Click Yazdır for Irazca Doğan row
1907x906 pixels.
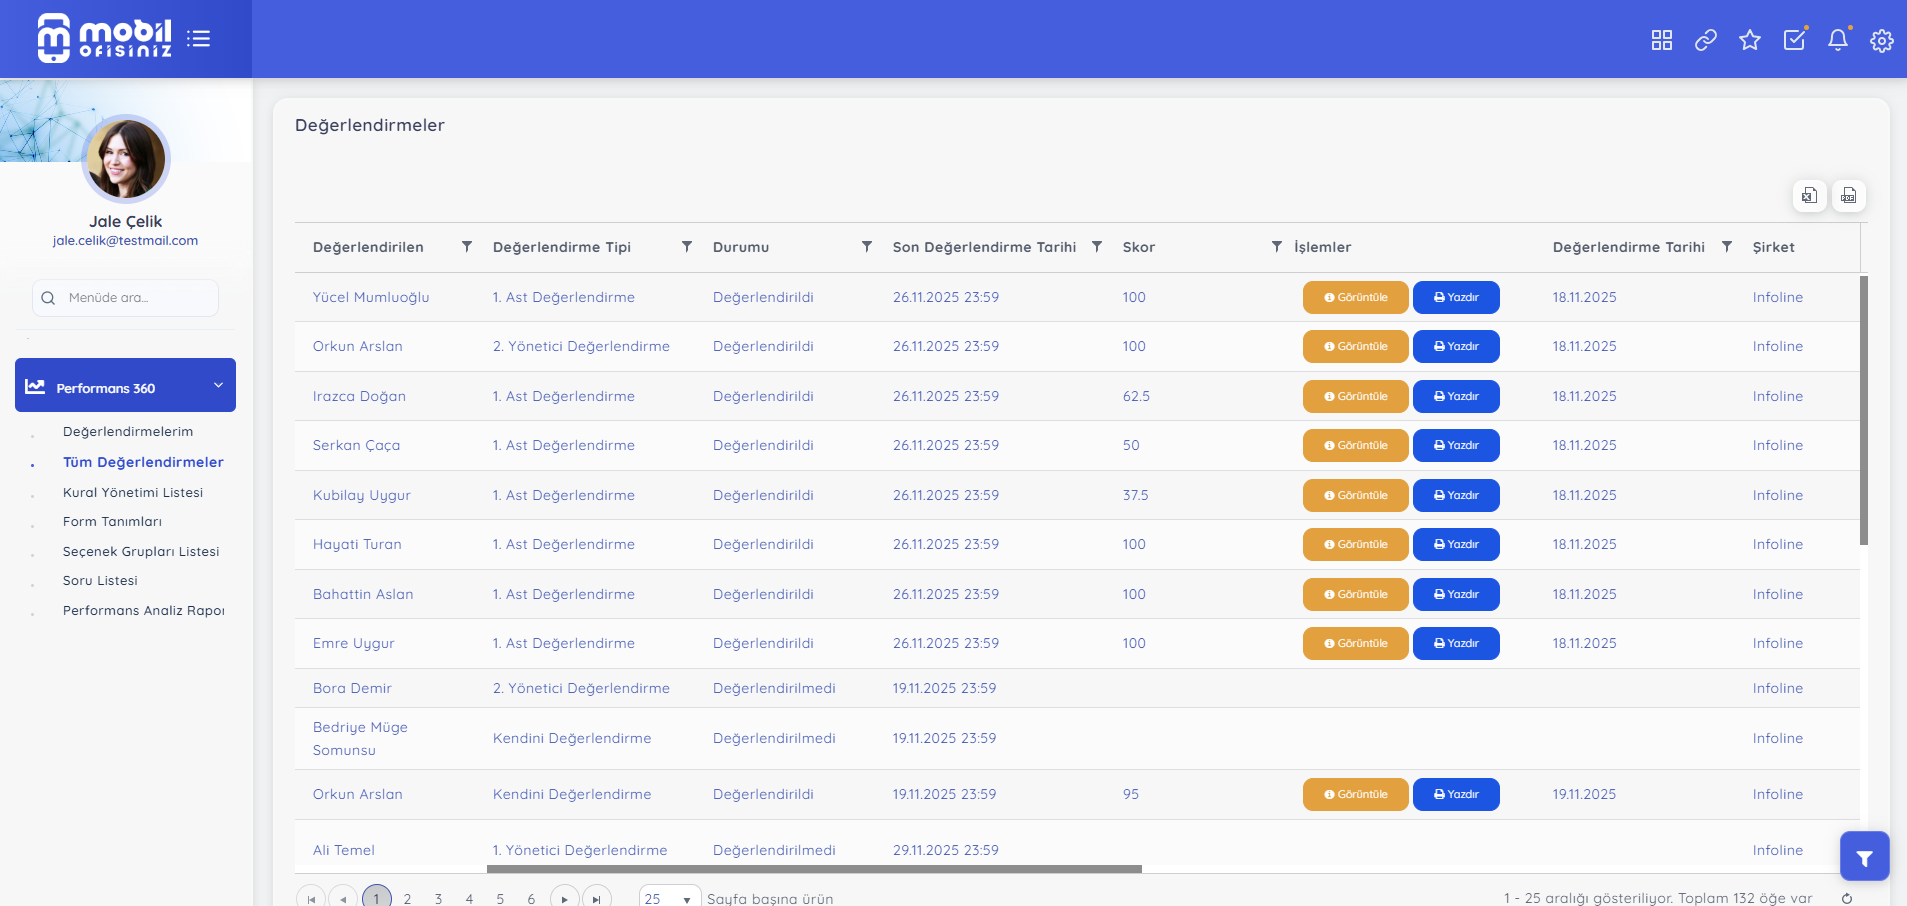[1455, 397]
